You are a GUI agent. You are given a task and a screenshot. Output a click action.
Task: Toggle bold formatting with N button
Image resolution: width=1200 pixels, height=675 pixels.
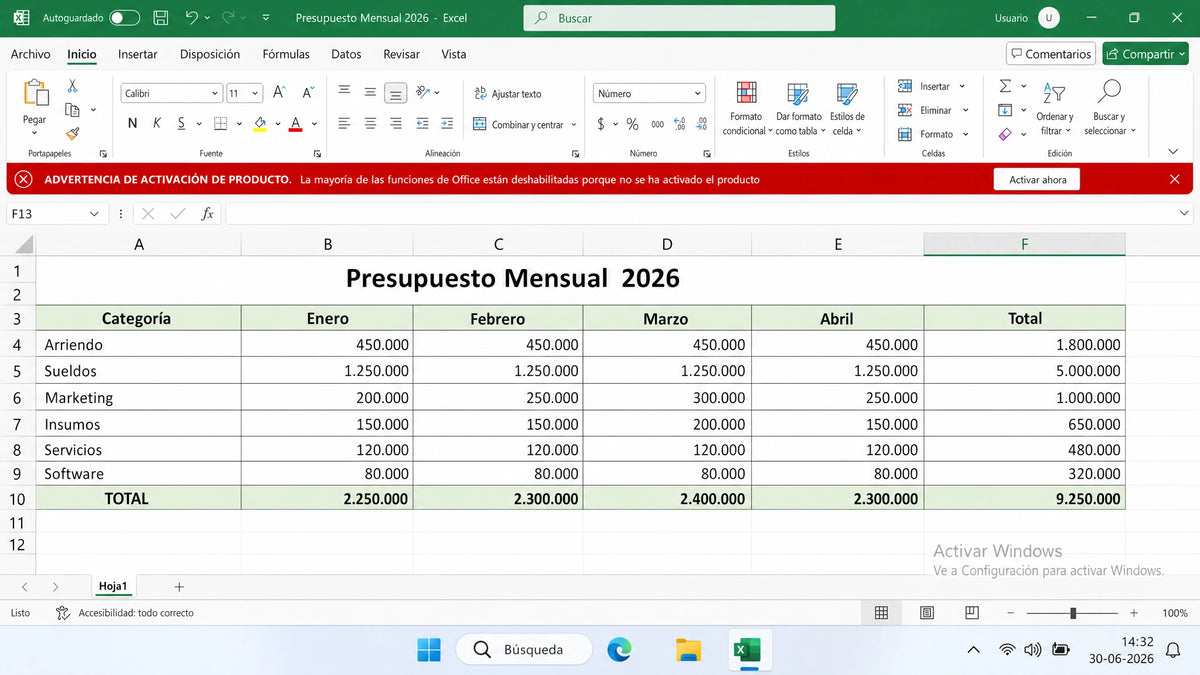pyautogui.click(x=132, y=123)
